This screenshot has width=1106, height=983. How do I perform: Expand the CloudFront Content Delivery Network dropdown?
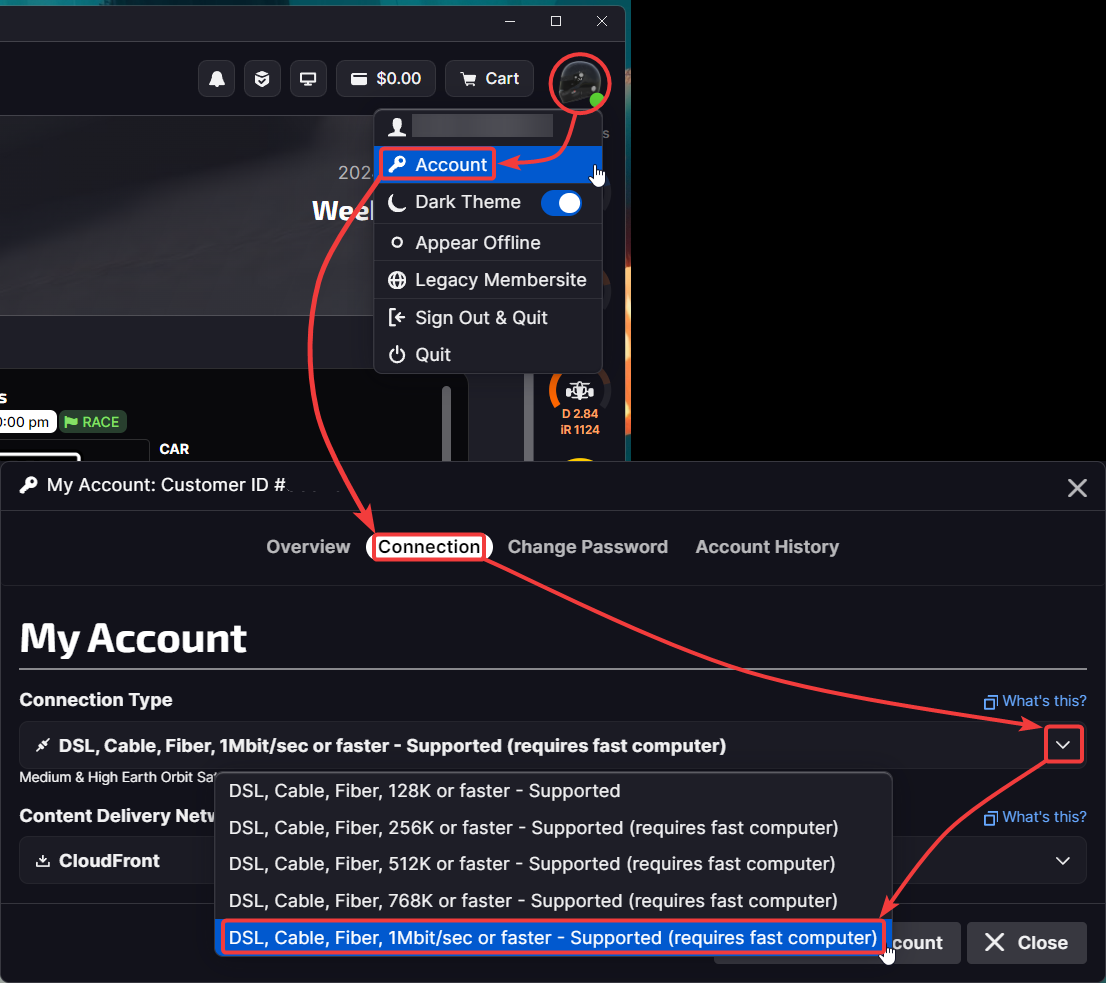[1062, 861]
